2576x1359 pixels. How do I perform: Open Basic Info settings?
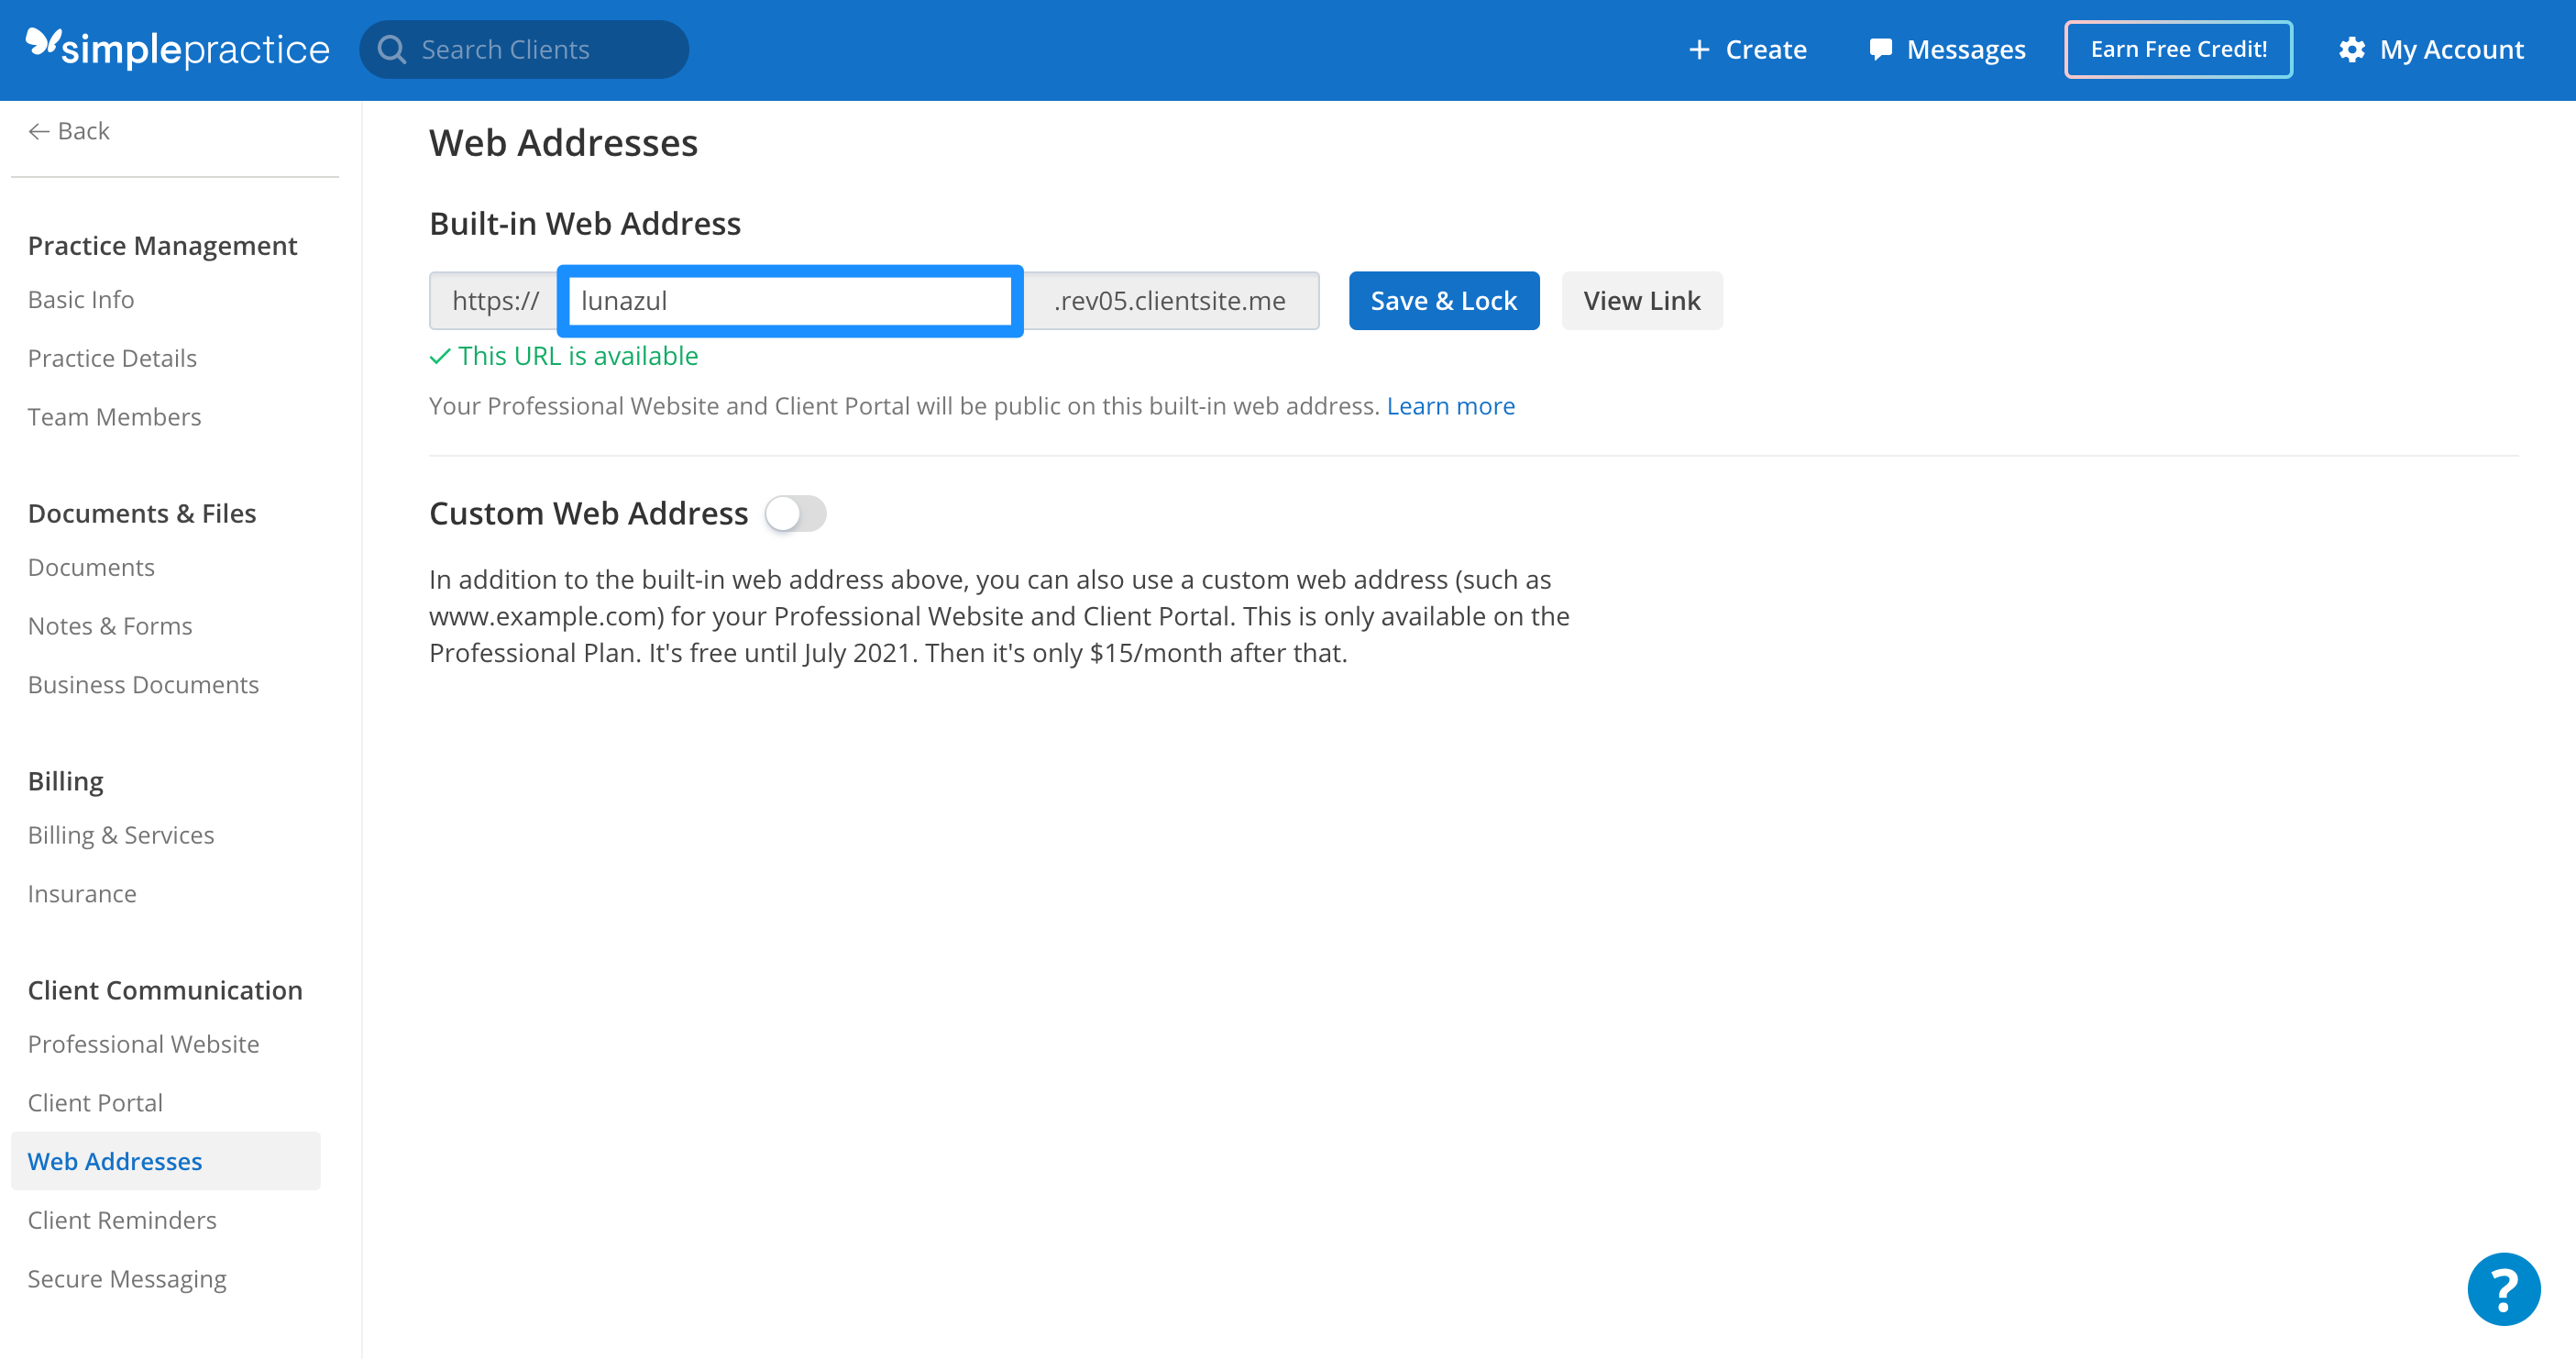point(81,299)
